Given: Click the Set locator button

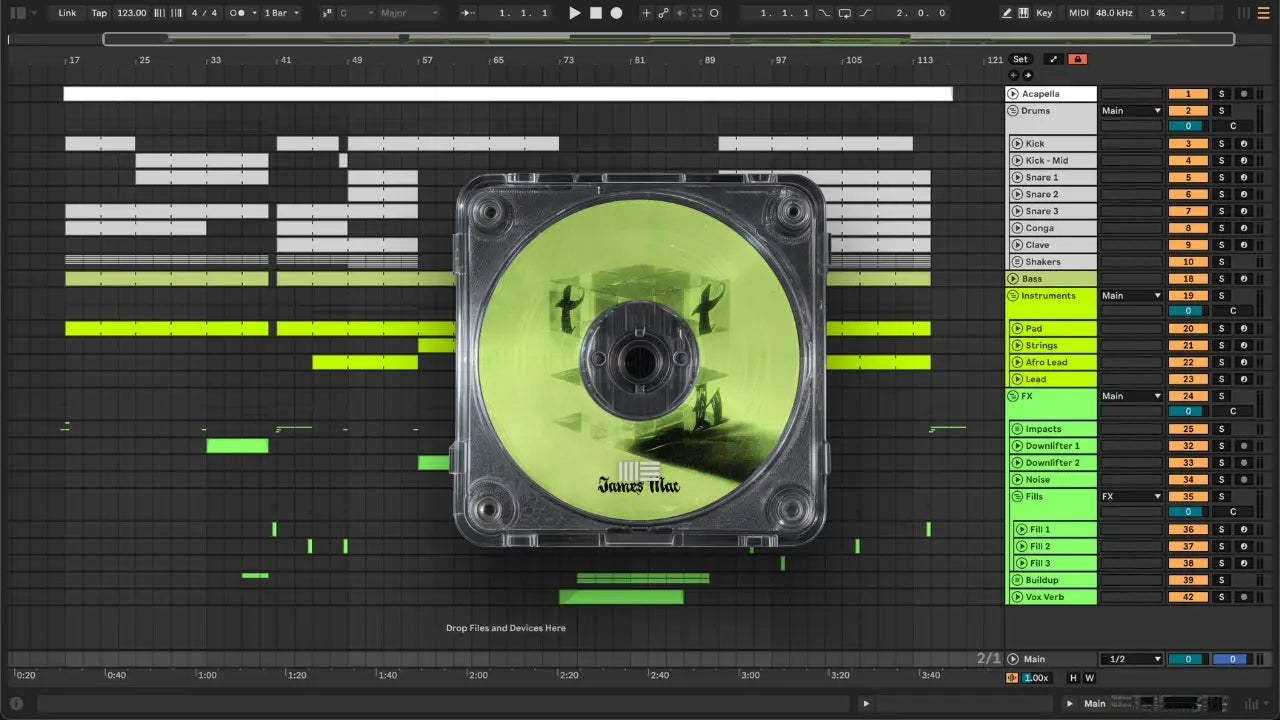Looking at the screenshot, I should pos(1020,59).
